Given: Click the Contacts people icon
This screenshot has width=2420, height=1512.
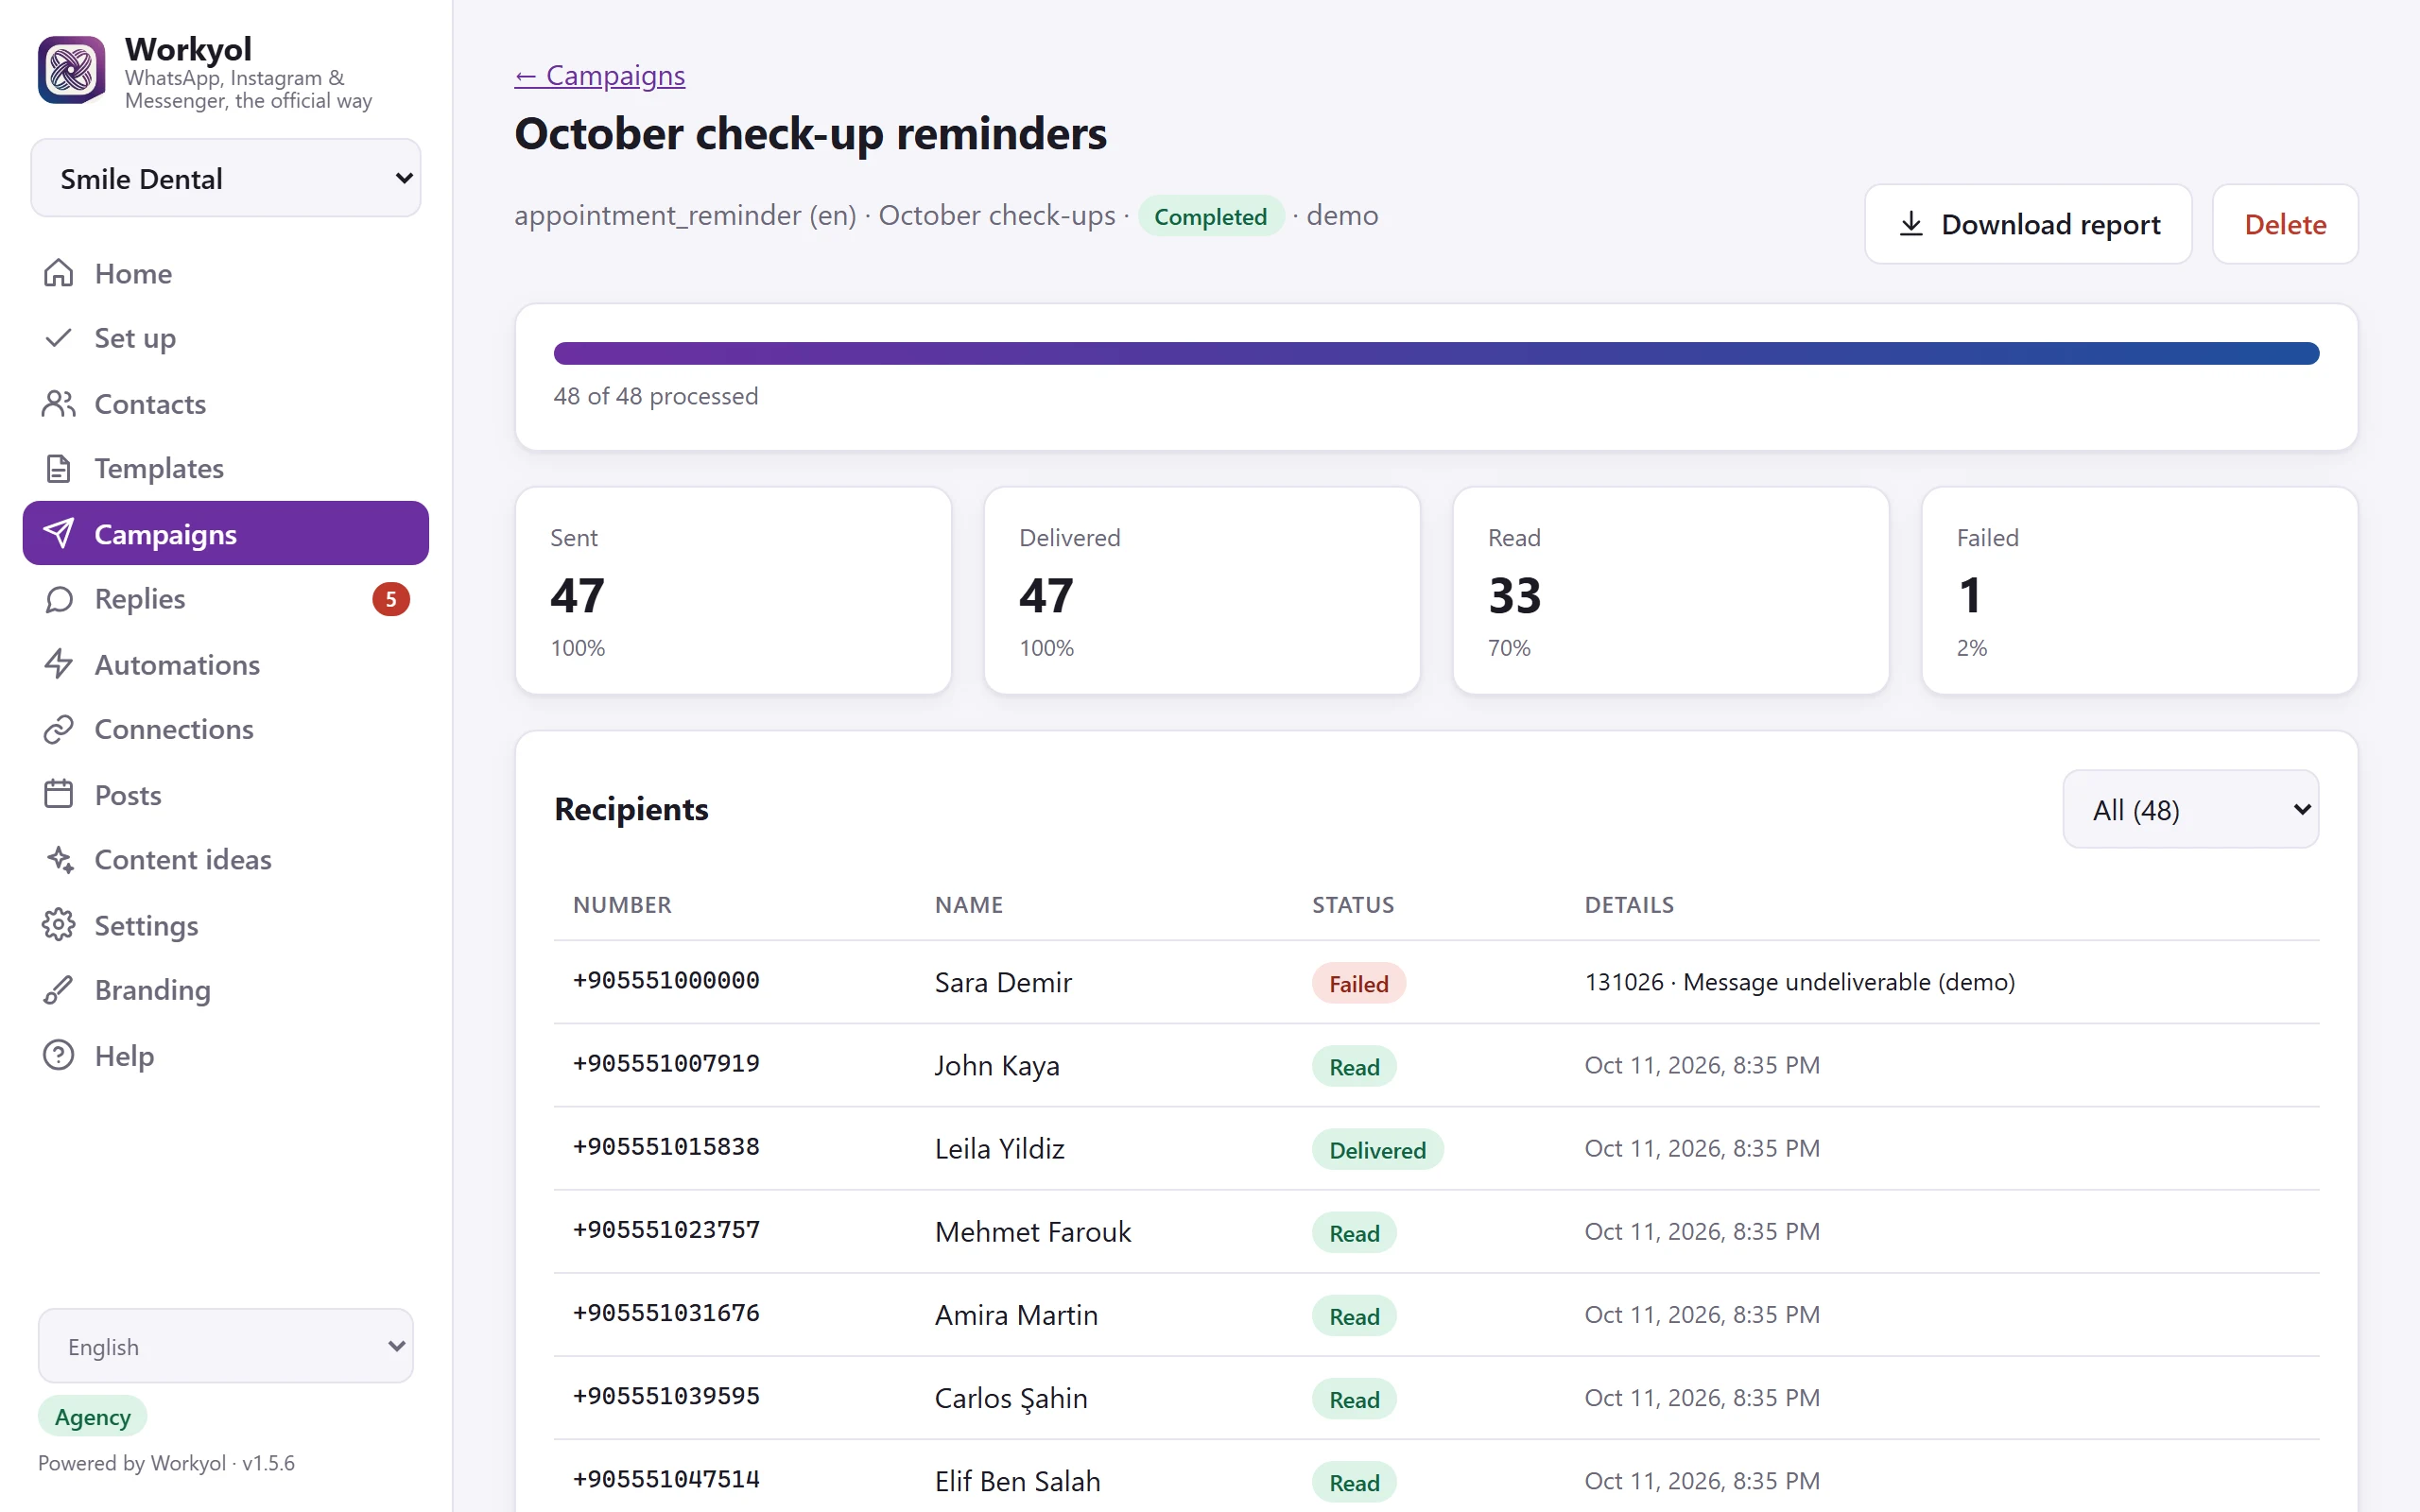Looking at the screenshot, I should [59, 404].
